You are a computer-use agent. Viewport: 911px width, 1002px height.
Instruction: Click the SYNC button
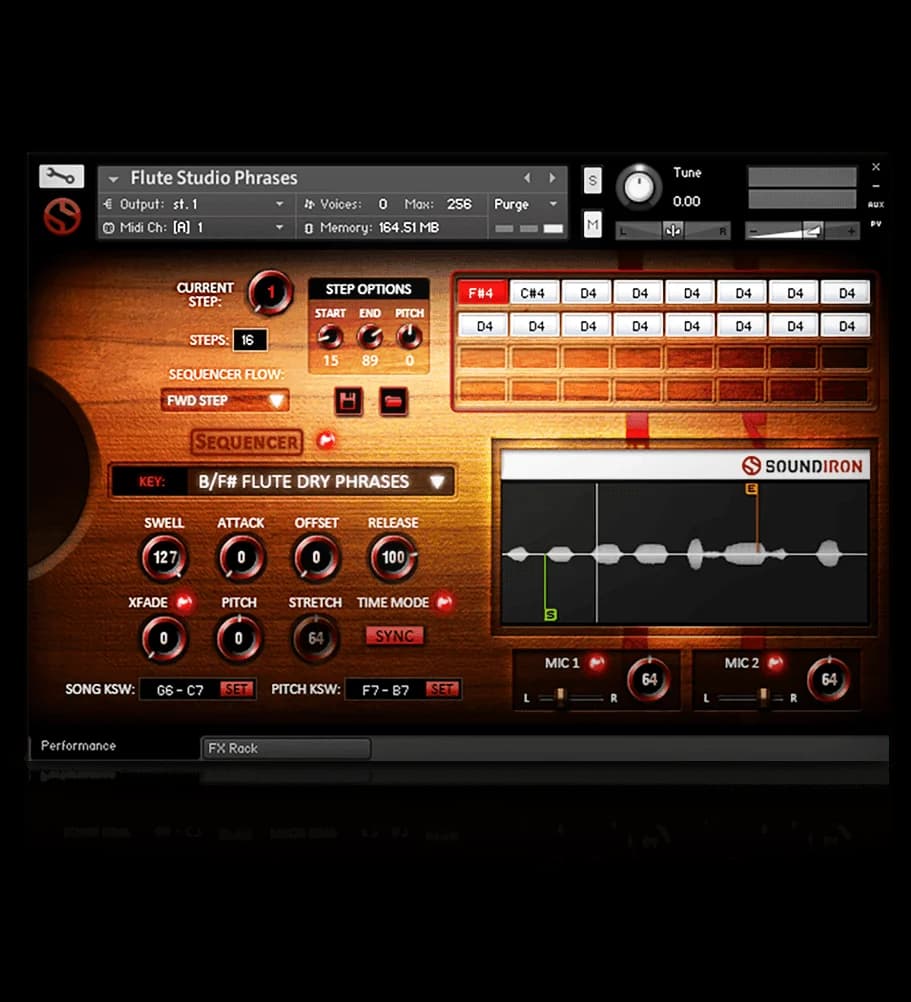pos(394,636)
